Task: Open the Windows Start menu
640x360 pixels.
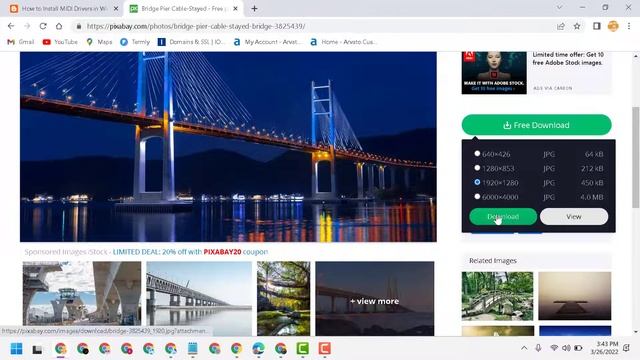Action: tap(16, 349)
